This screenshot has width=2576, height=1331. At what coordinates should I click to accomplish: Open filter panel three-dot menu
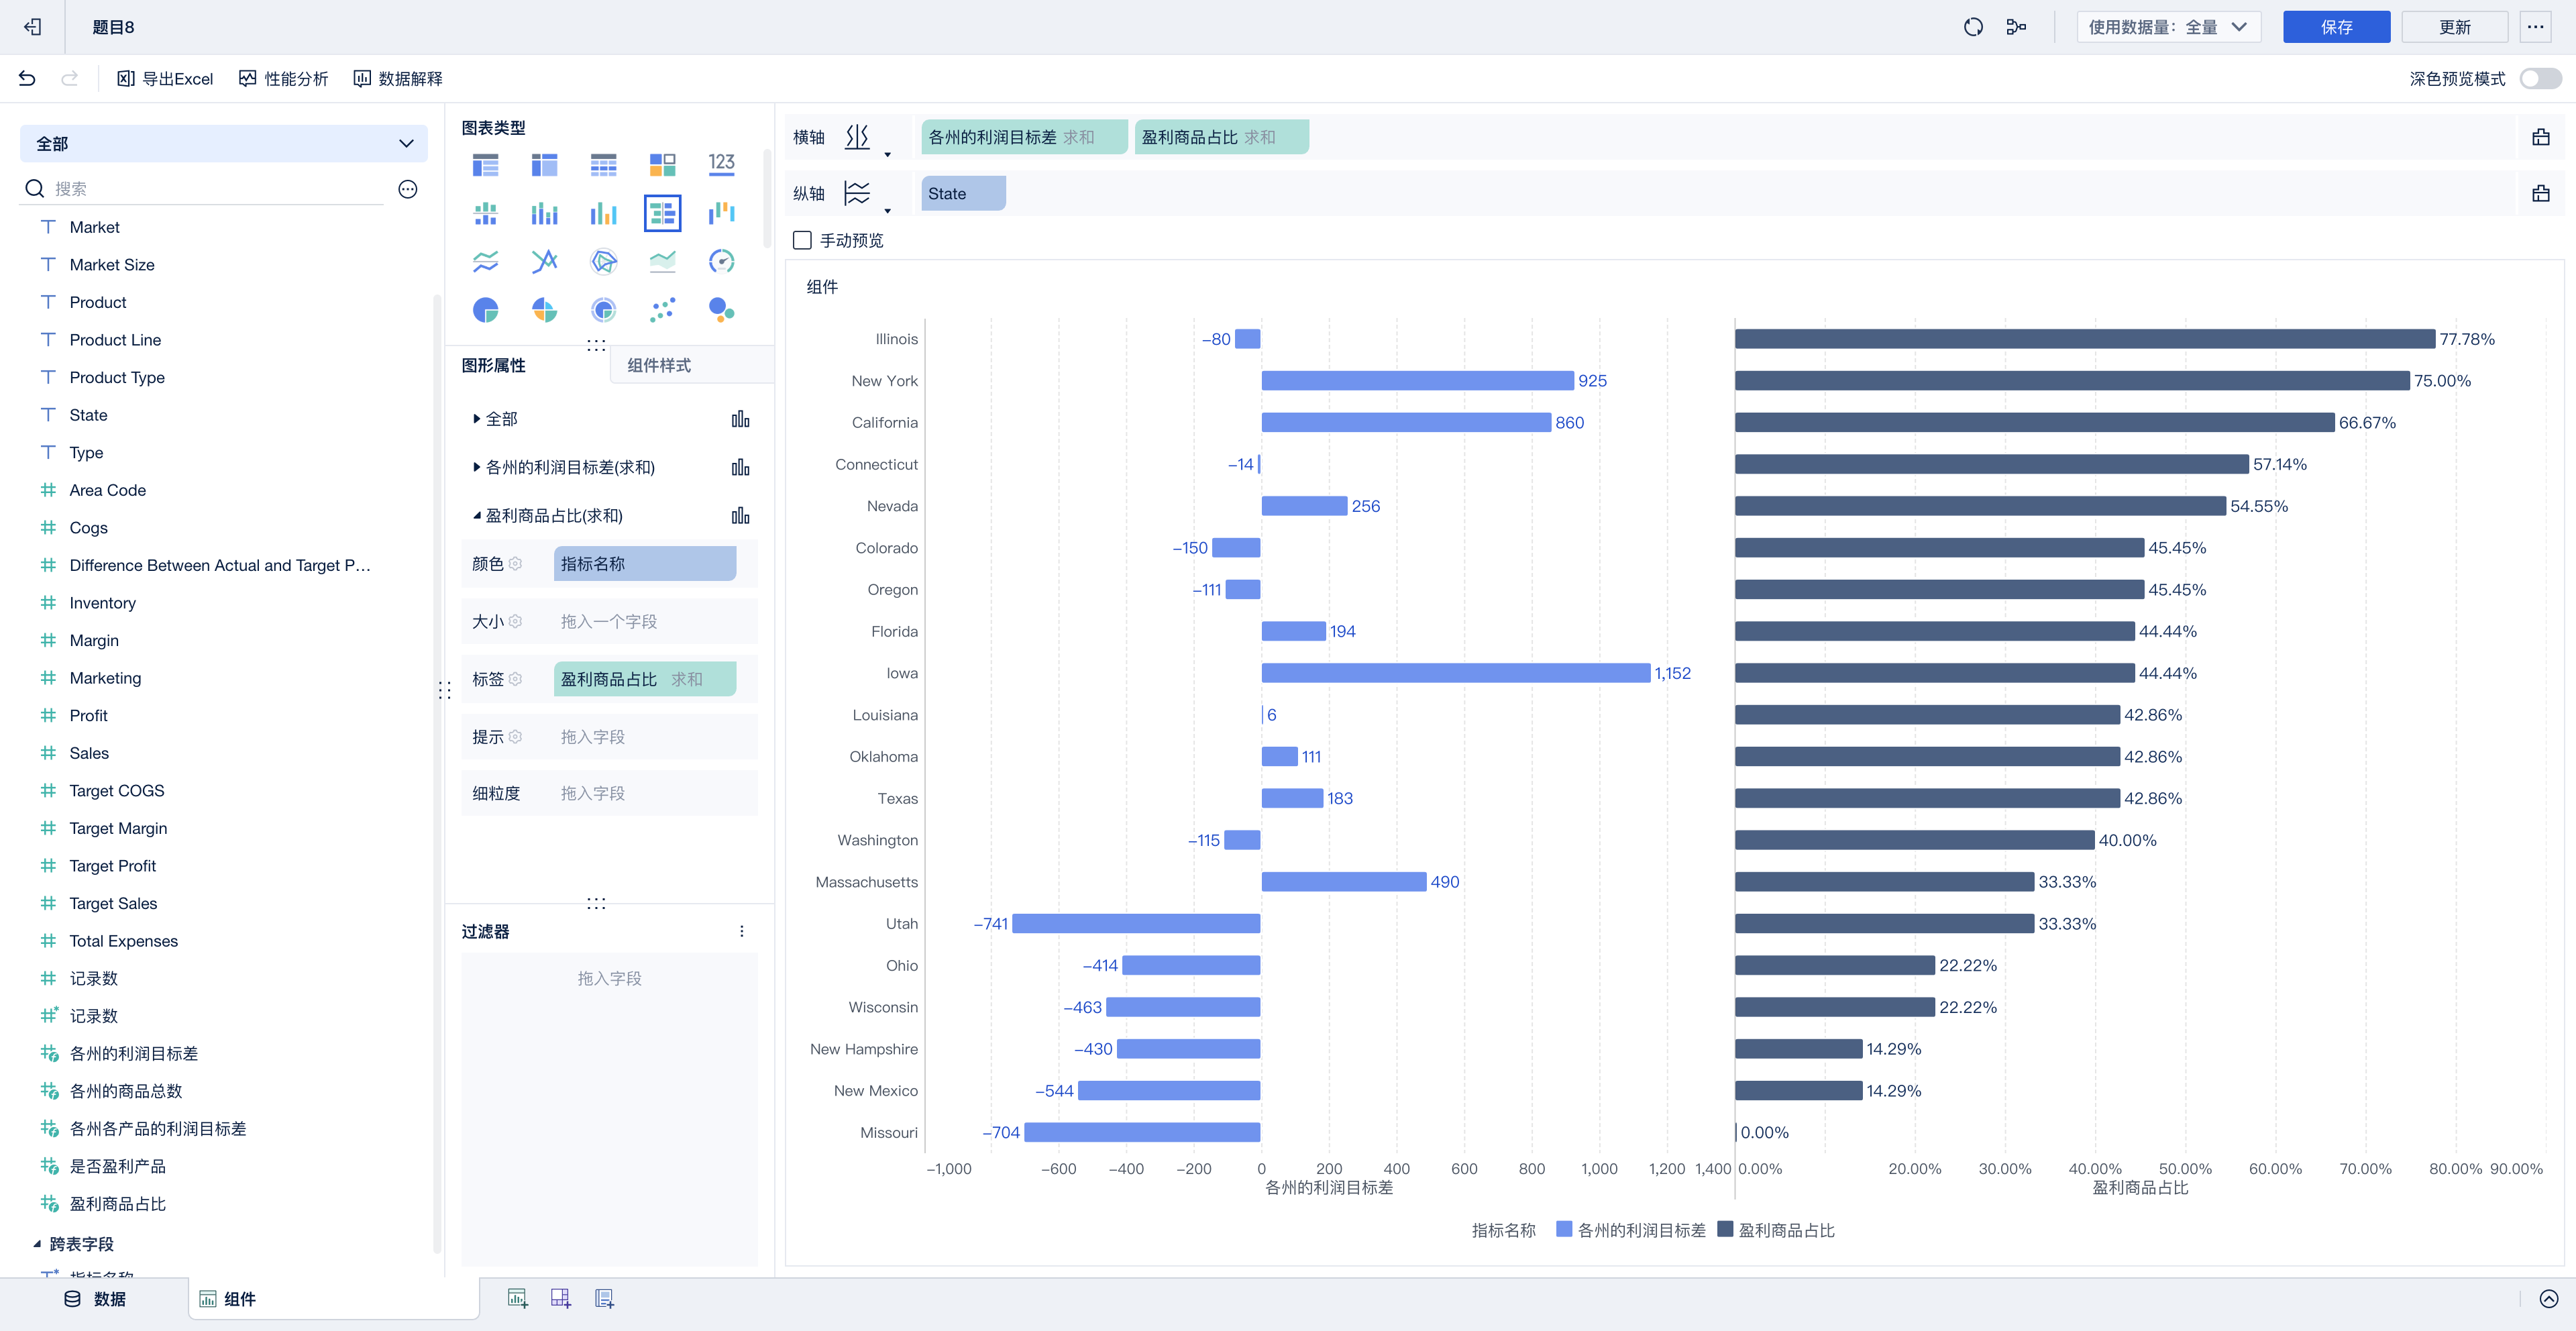tap(741, 931)
